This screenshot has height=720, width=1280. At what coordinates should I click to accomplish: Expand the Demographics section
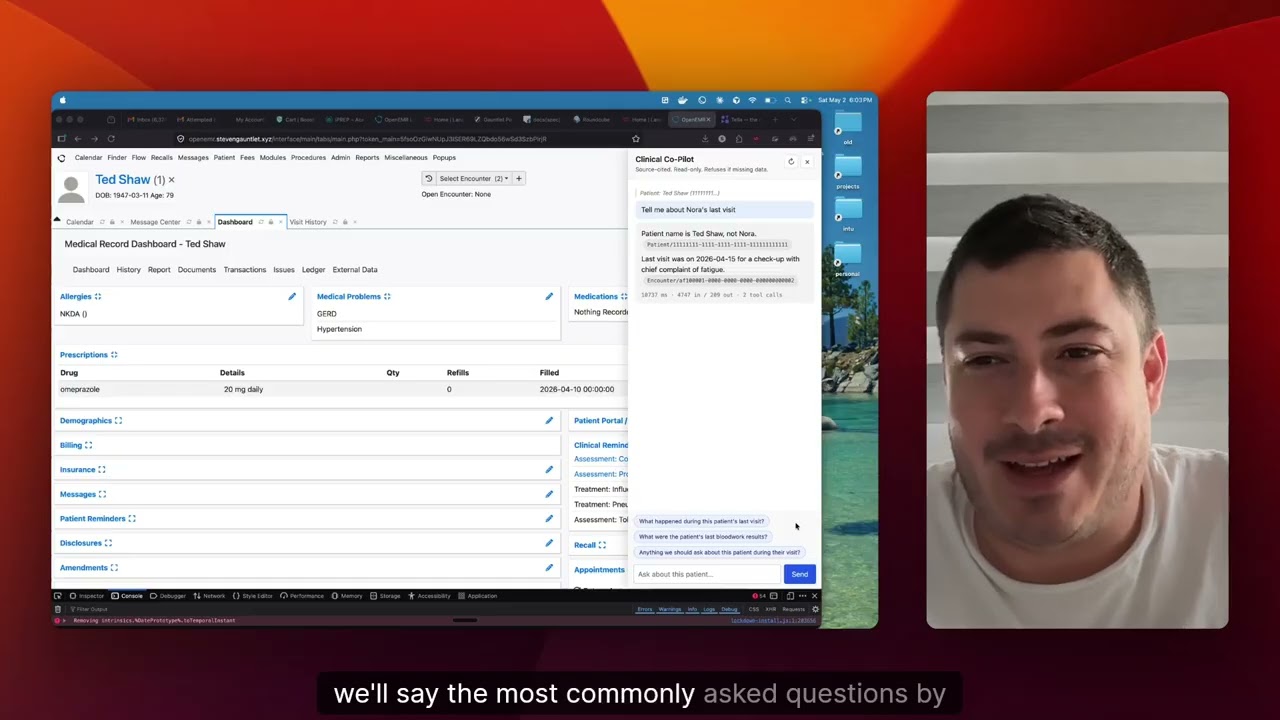[x=118, y=421]
